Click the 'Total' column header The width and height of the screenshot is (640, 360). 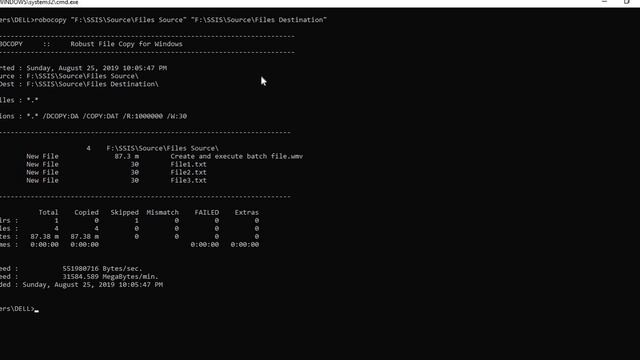click(x=49, y=212)
